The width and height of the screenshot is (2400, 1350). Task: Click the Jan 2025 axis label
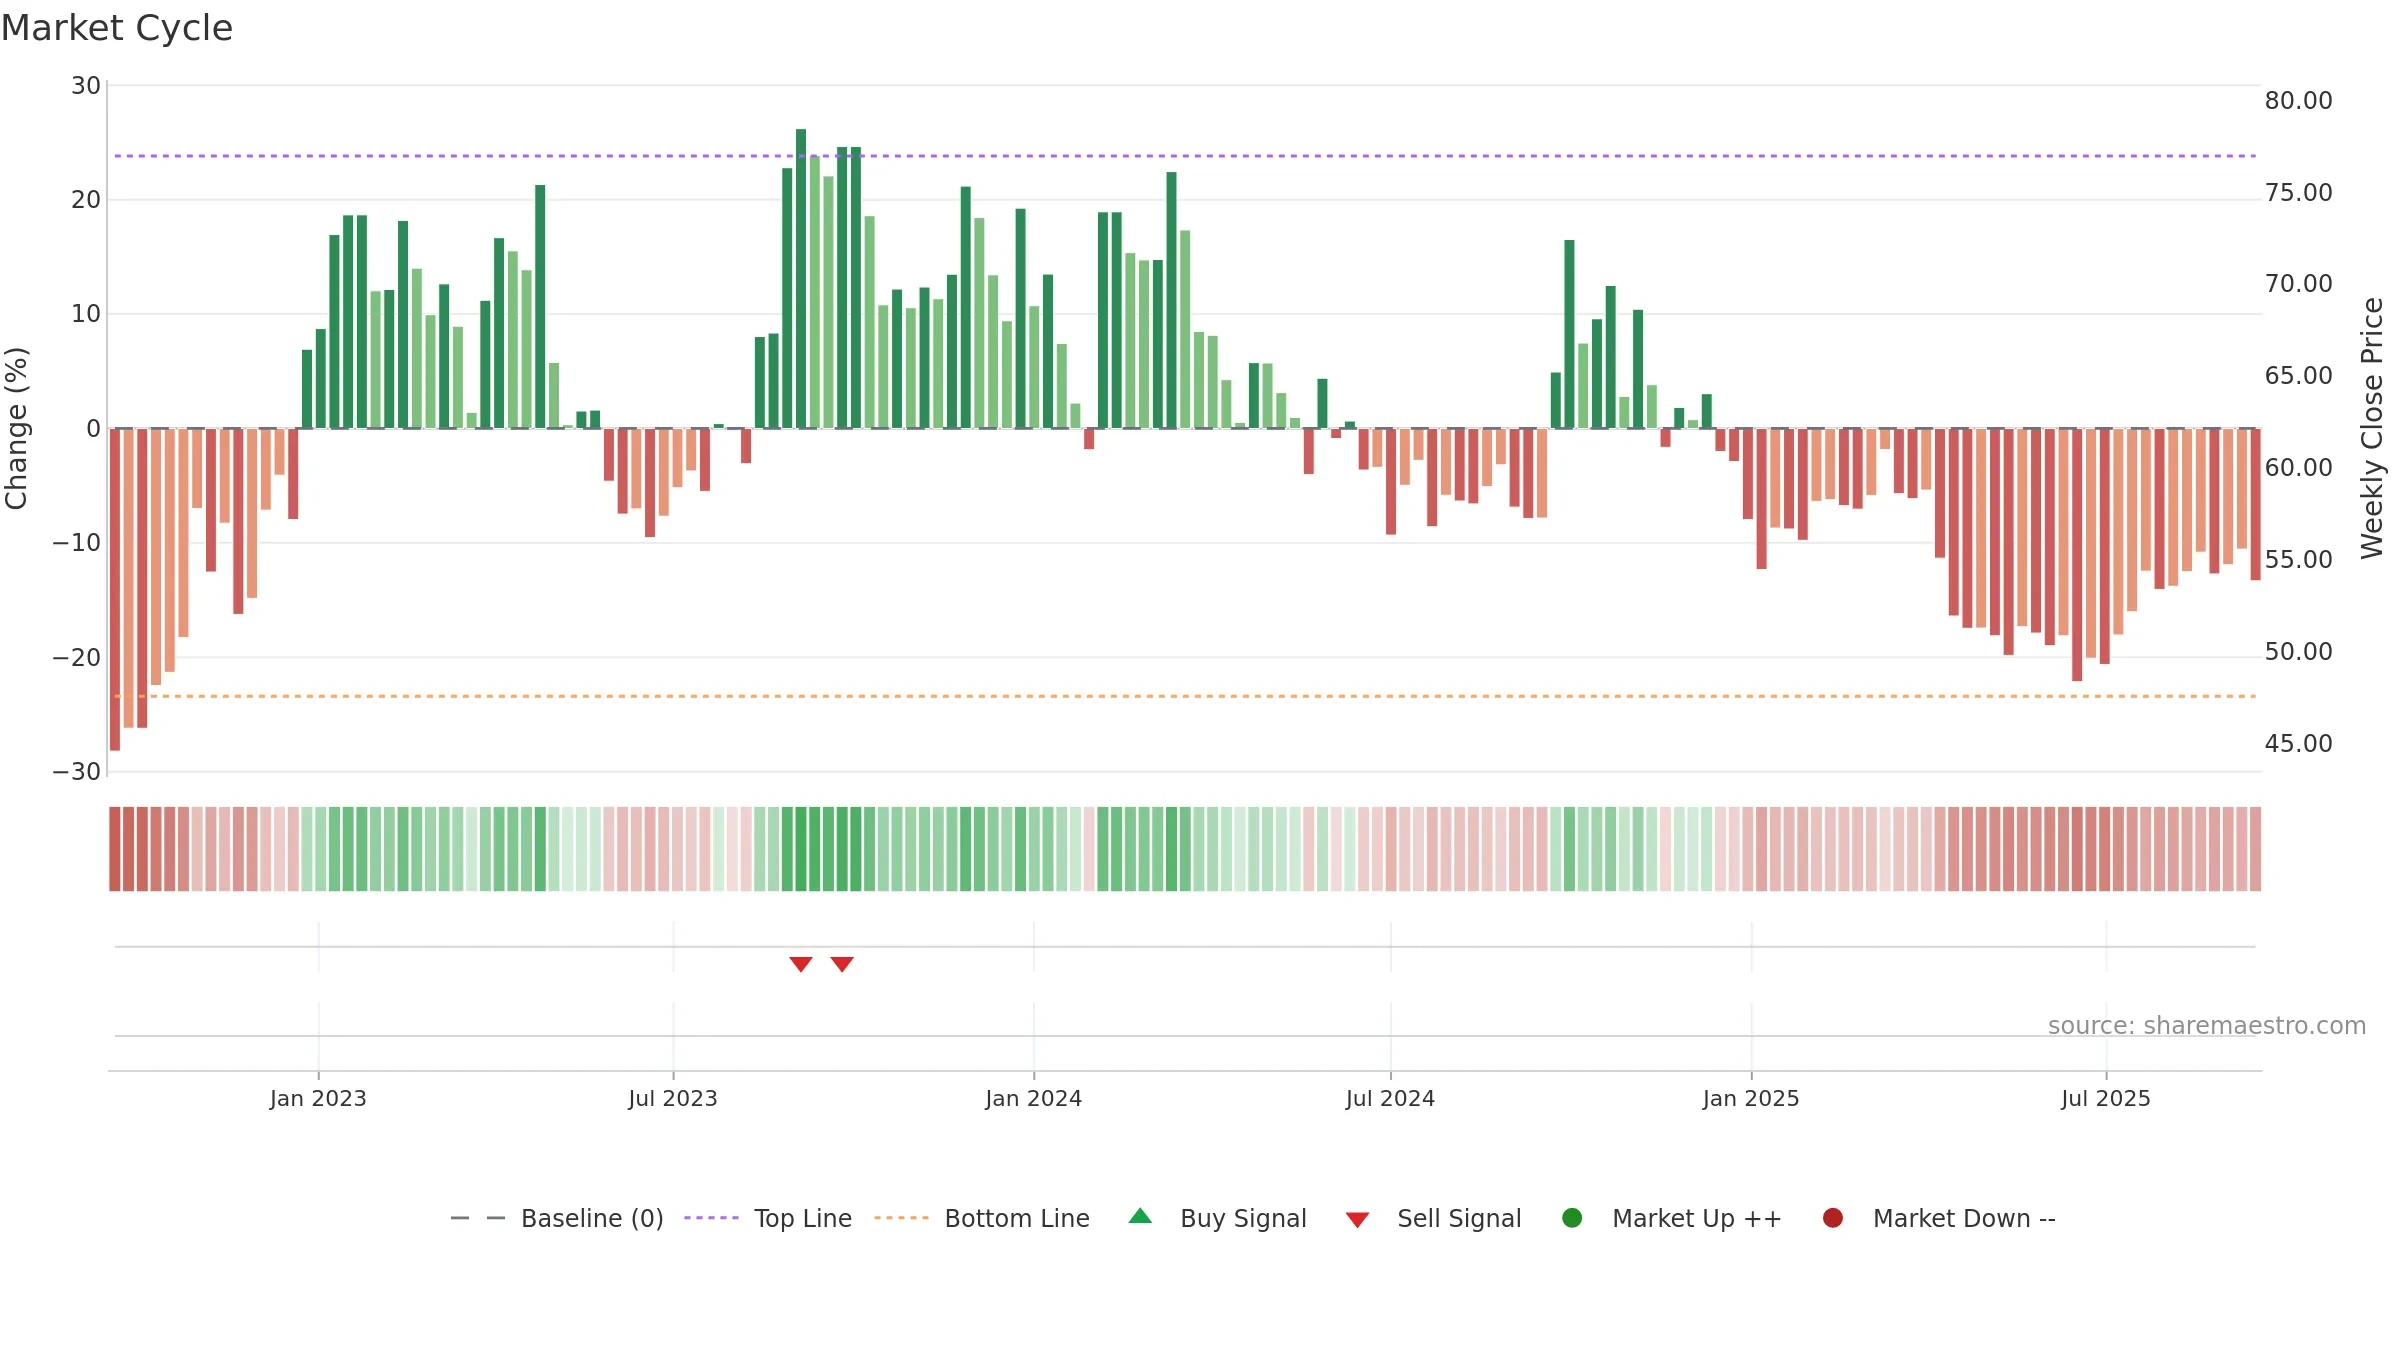pyautogui.click(x=1751, y=1098)
